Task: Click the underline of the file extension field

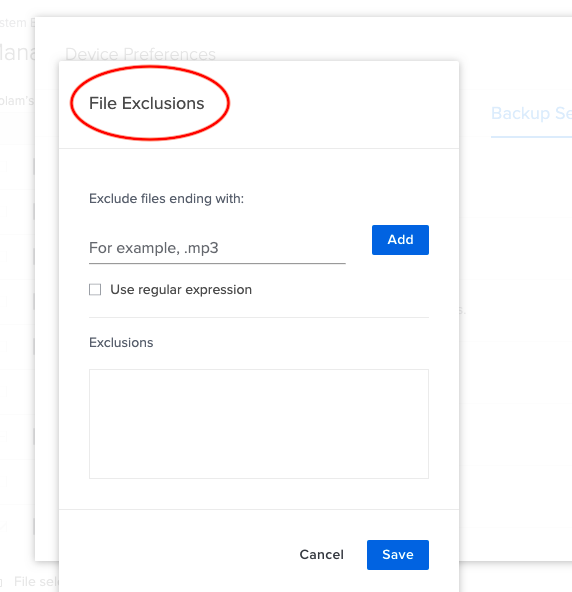Action: pyautogui.click(x=217, y=263)
